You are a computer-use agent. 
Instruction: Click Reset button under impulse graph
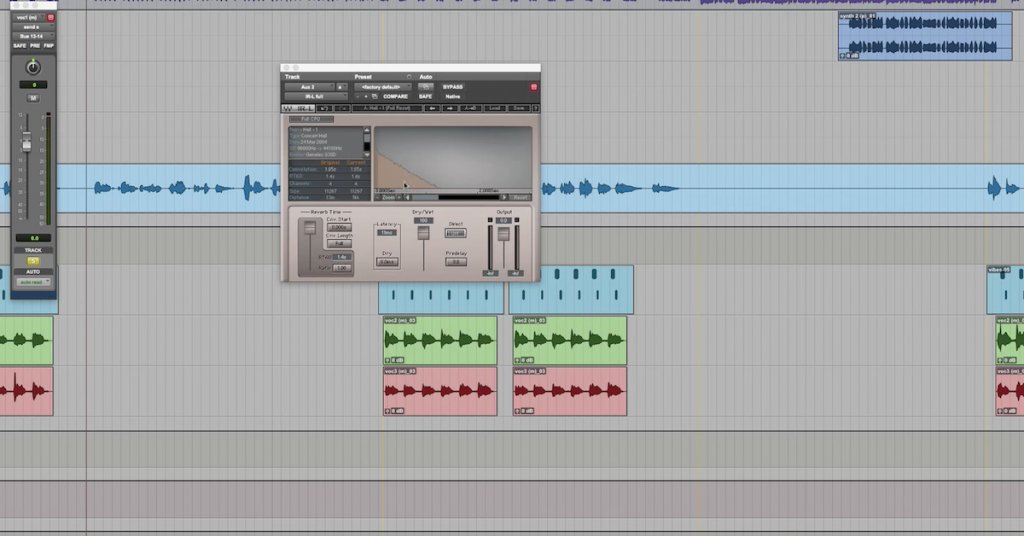(x=520, y=197)
